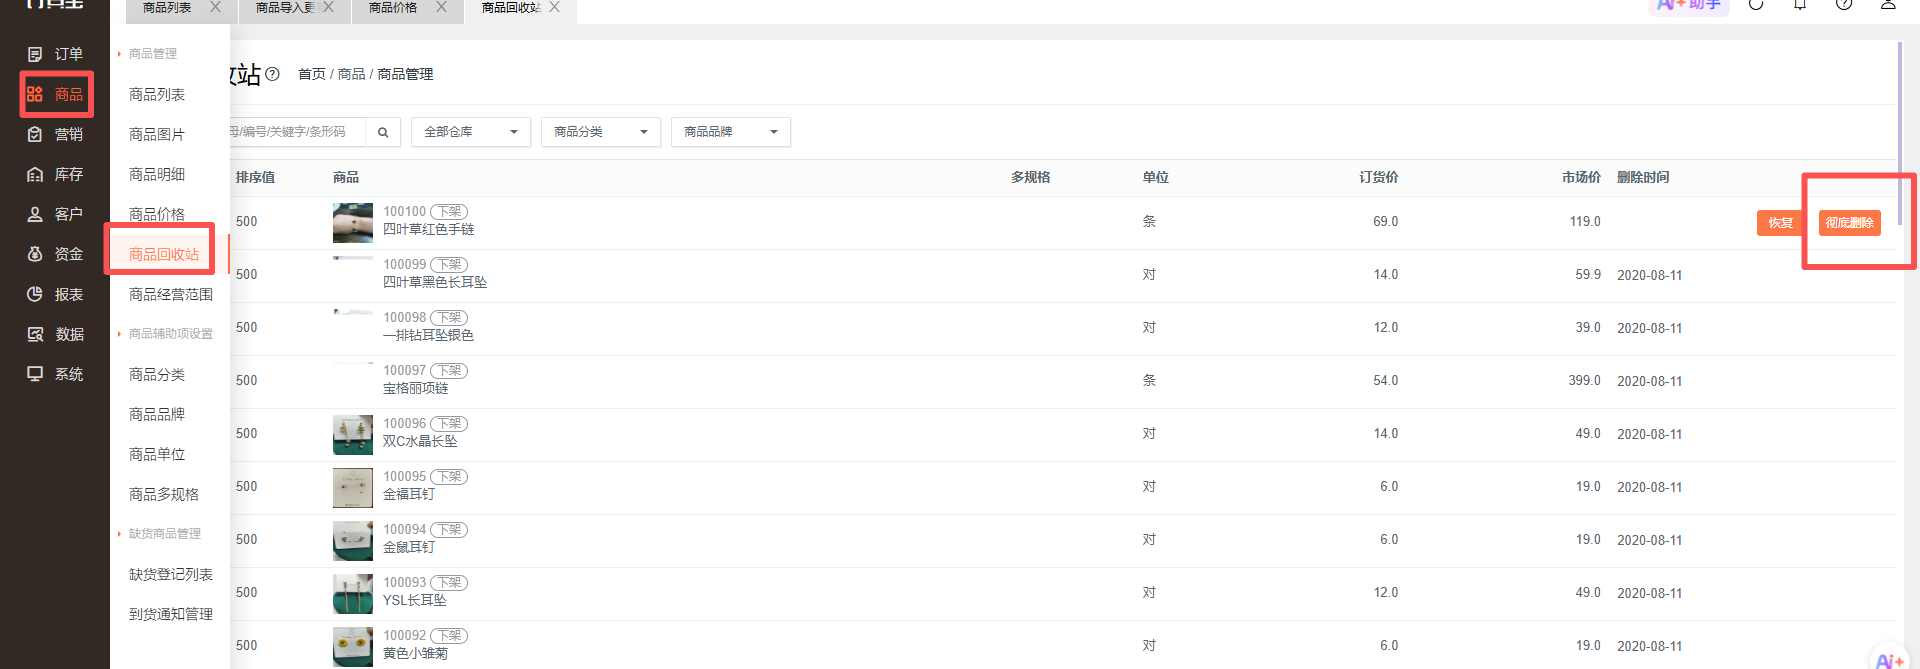
Task: Go to the 库存 inventory section
Action: pos(55,174)
